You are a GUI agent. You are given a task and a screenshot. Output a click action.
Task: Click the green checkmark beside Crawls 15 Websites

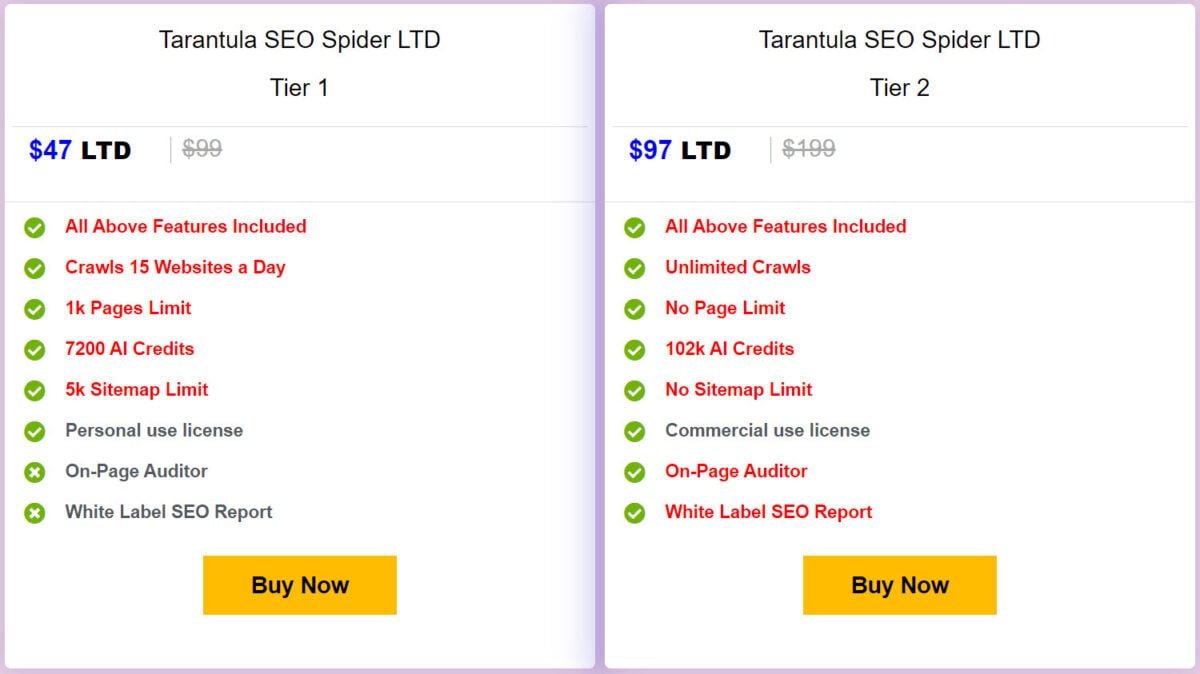35,268
